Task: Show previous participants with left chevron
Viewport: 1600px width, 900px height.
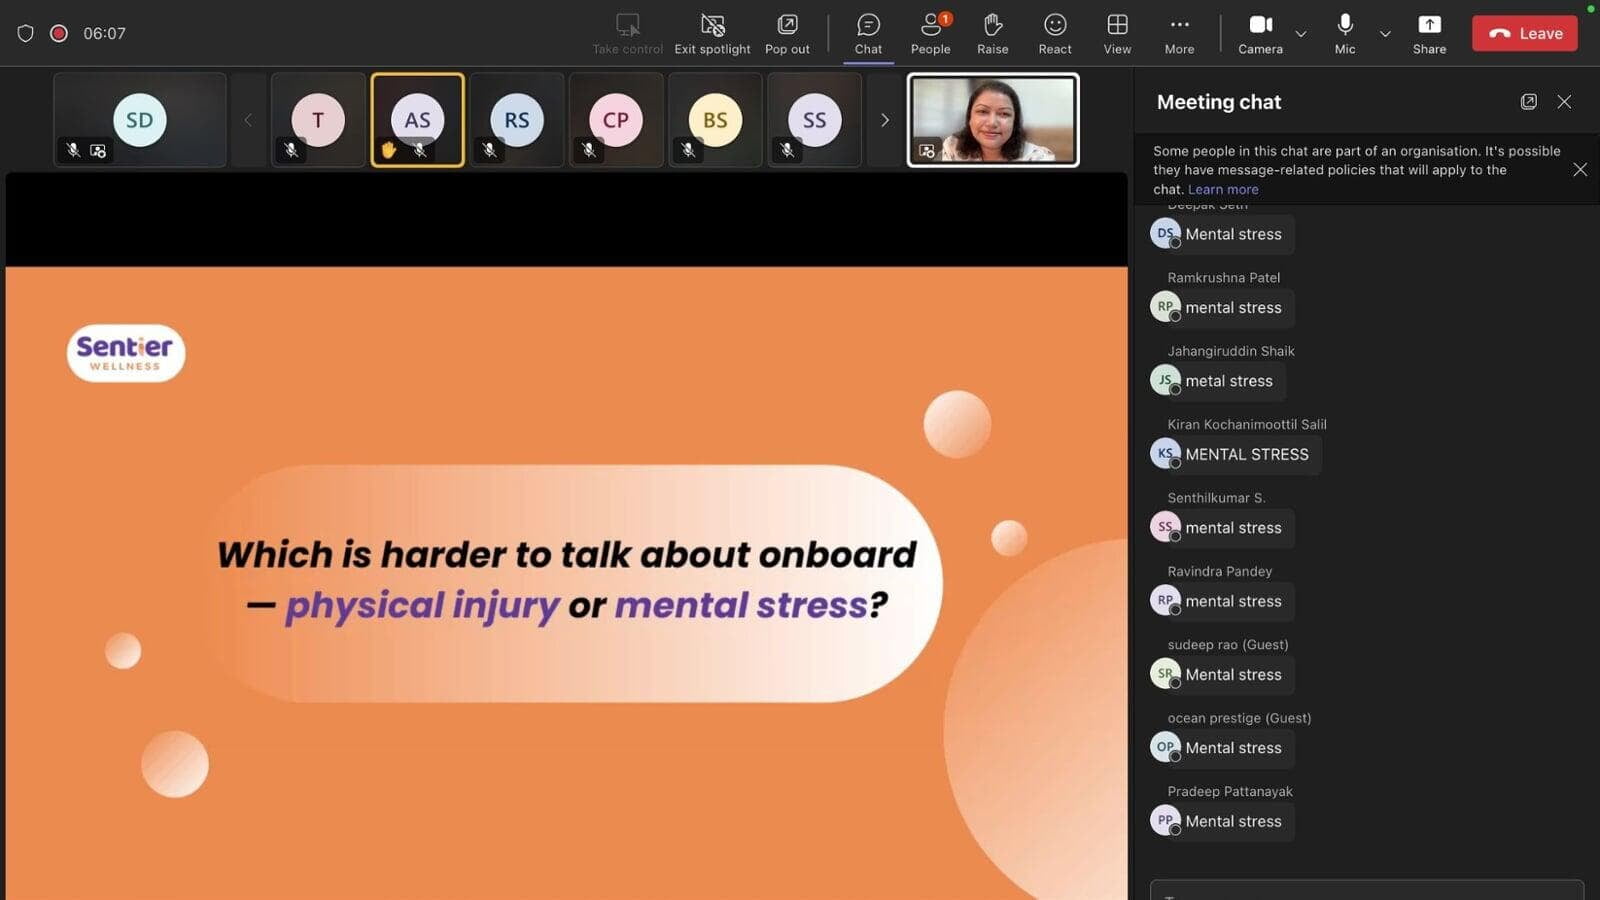Action: (248, 120)
